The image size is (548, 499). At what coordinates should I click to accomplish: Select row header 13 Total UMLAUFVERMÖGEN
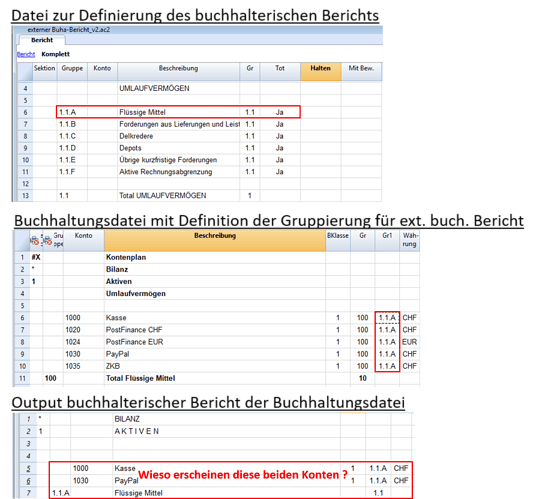pyautogui.click(x=25, y=195)
